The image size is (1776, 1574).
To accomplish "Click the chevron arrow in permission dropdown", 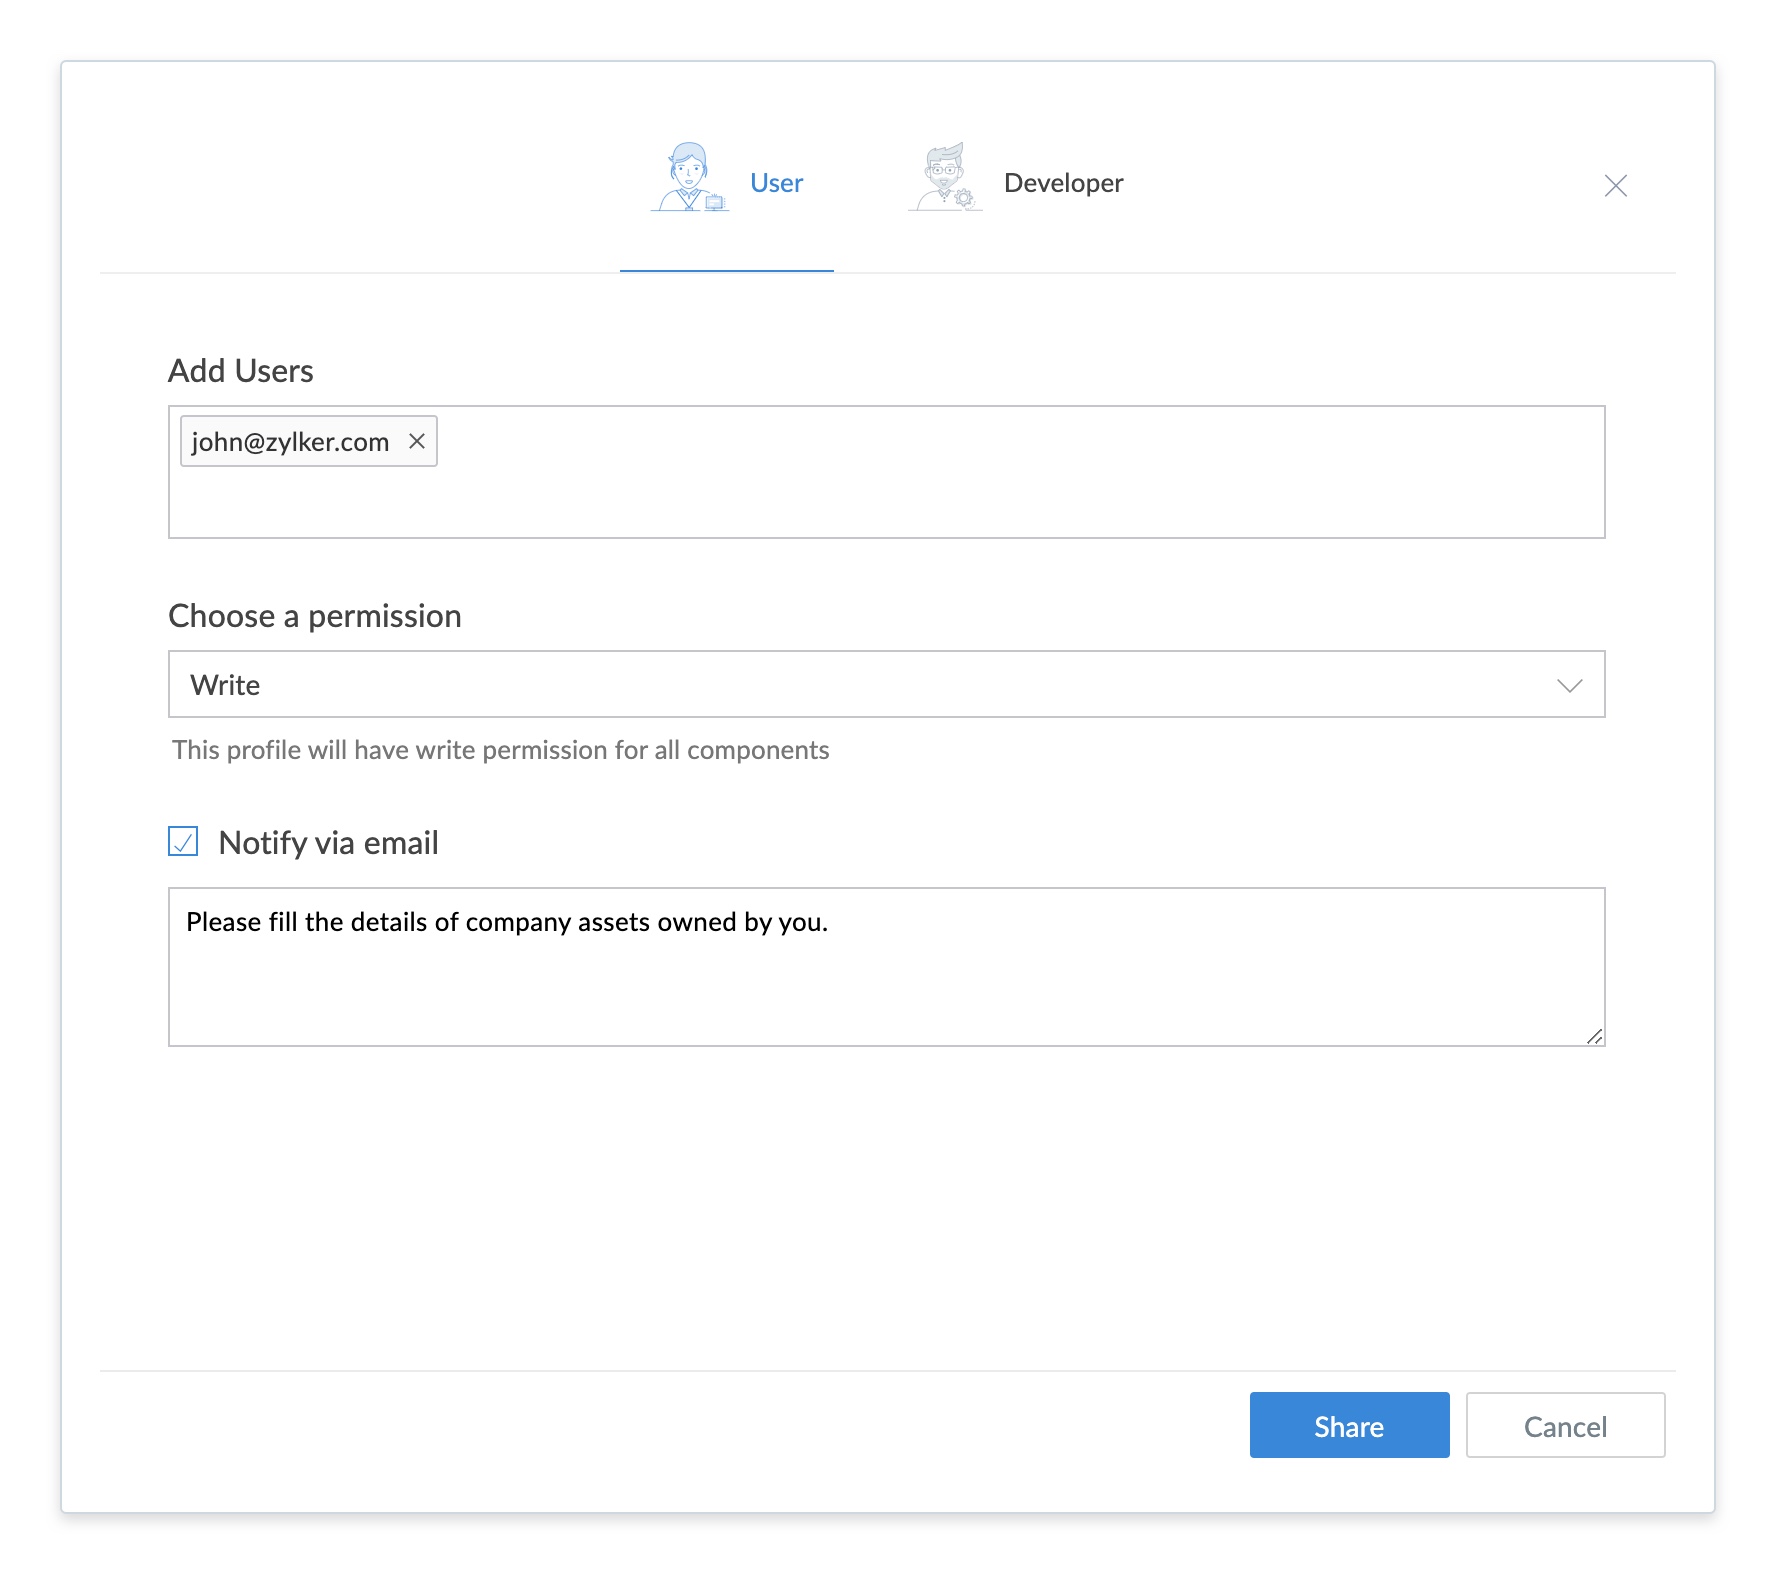I will tap(1569, 685).
